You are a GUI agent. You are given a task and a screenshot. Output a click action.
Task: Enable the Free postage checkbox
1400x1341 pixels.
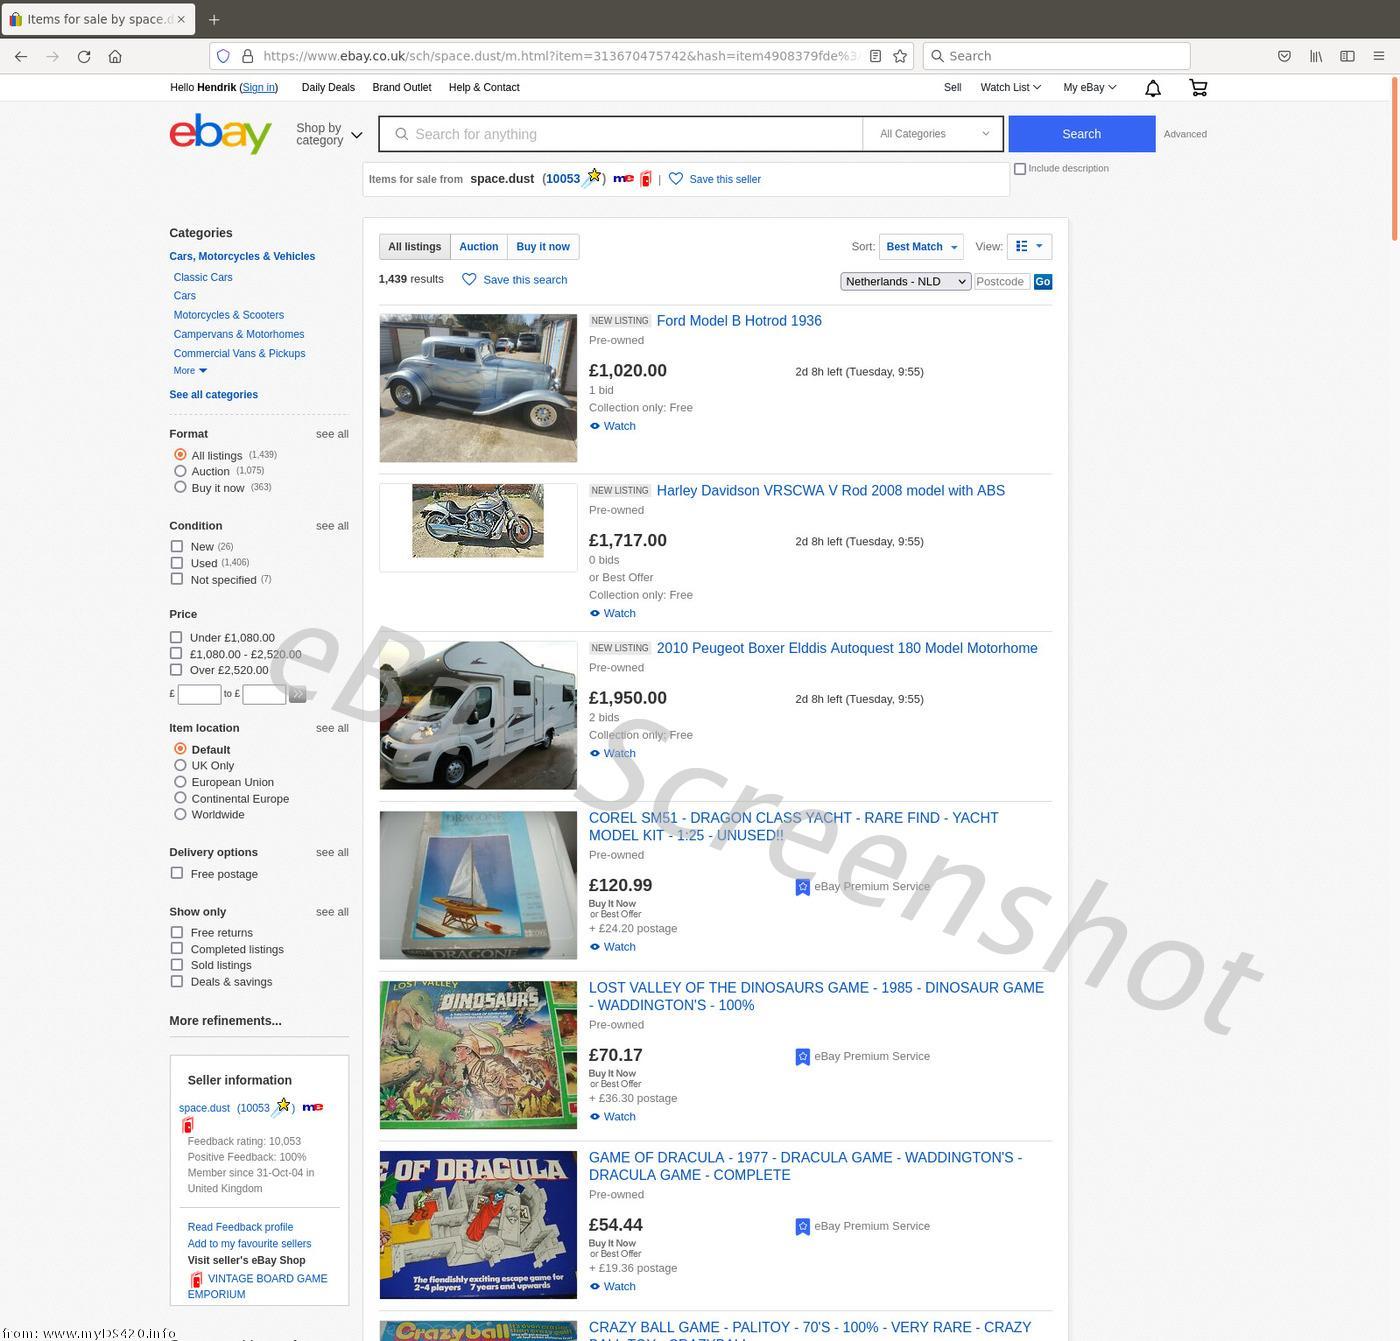(x=177, y=873)
